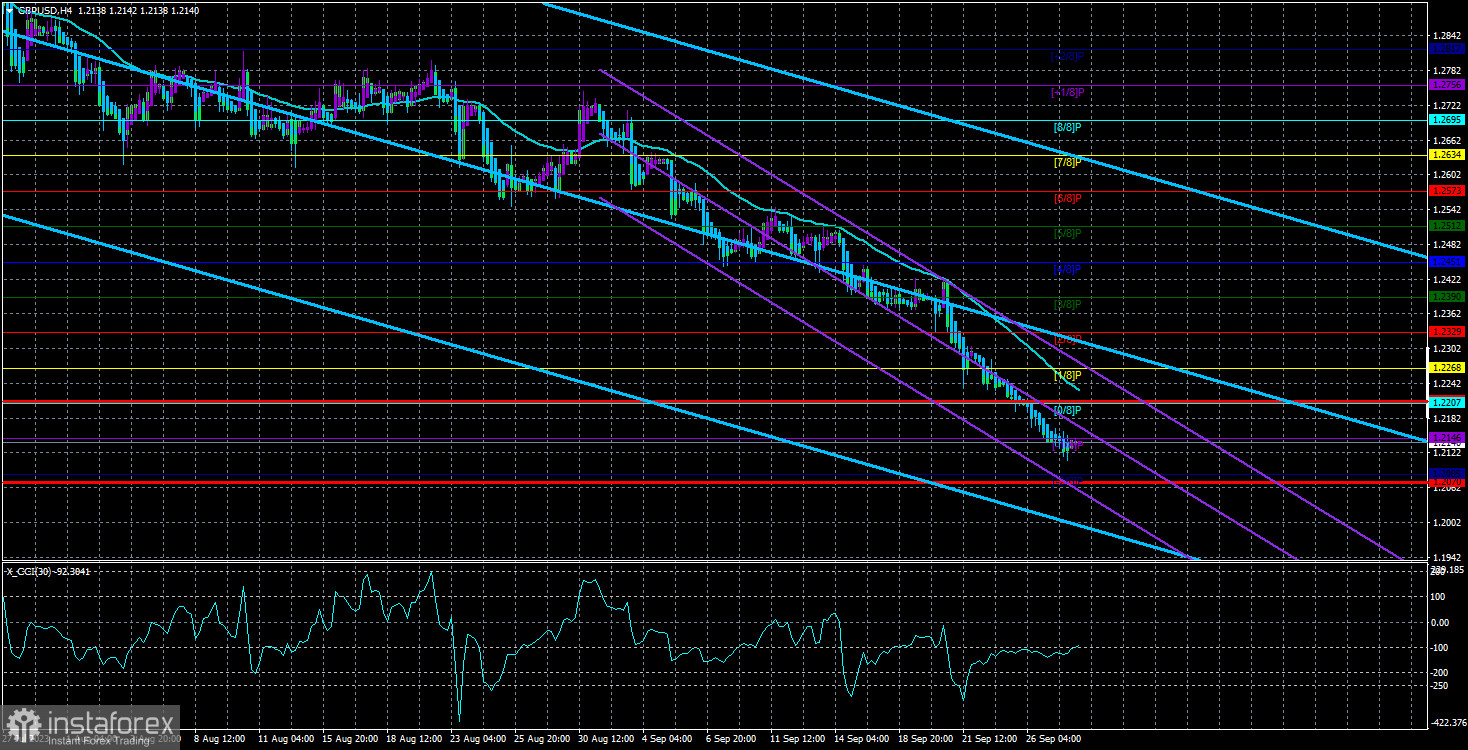Click the [8/8]P Murray level label
This screenshot has height=750, width=1468.
coord(1068,127)
